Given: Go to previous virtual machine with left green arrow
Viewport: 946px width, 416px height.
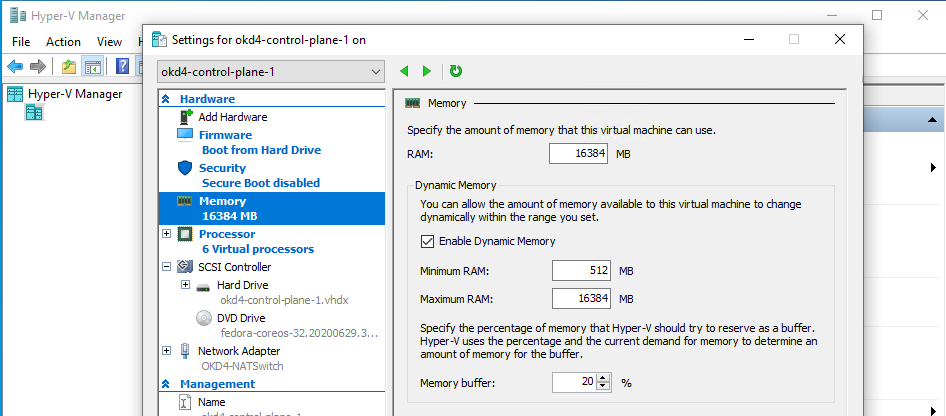Looking at the screenshot, I should pos(404,72).
